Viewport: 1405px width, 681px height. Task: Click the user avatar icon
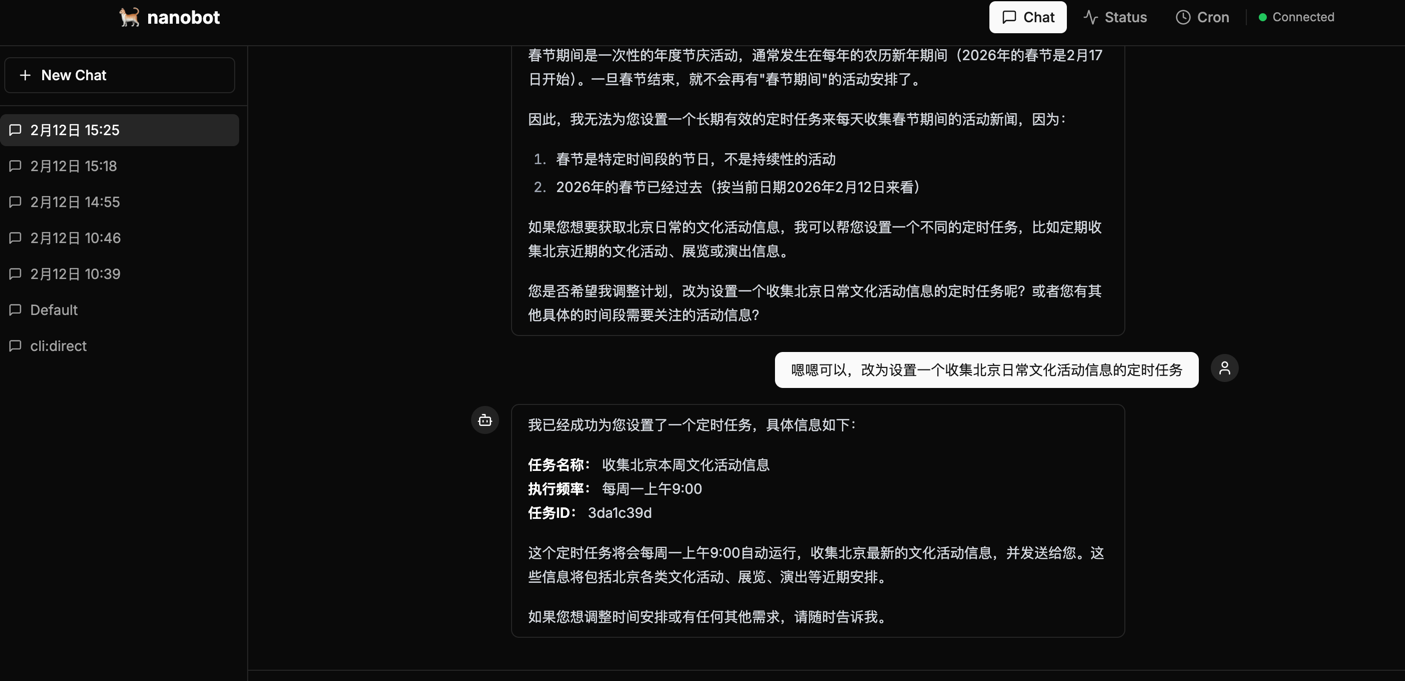tap(1224, 368)
